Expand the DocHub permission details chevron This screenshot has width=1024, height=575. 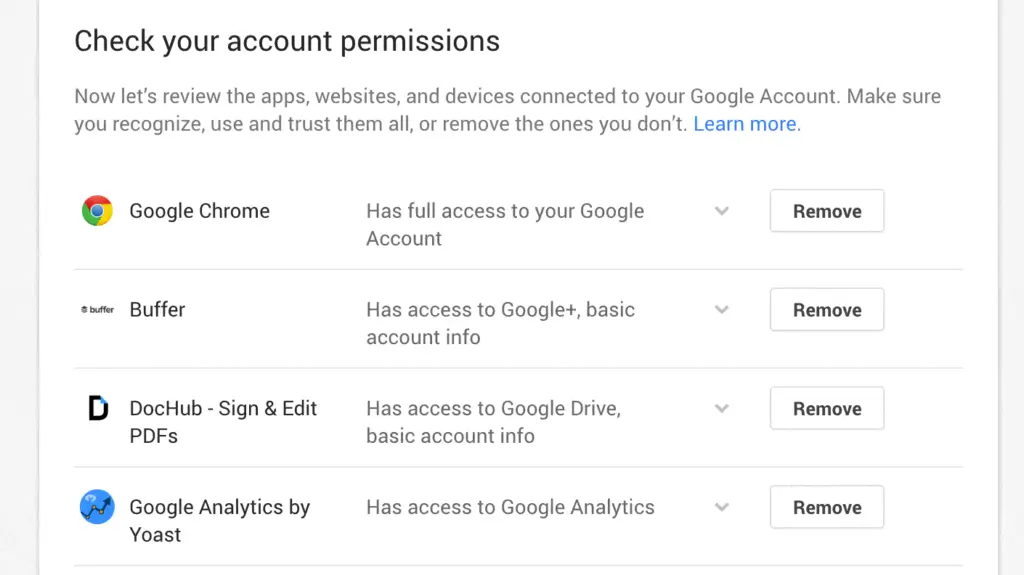pos(722,409)
